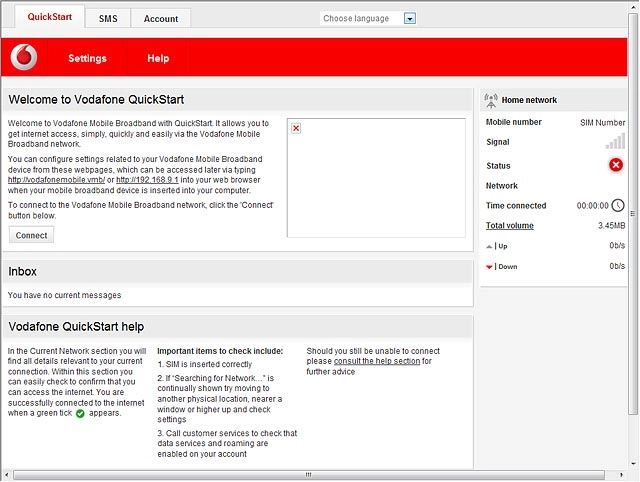Switch to the SMS tab
This screenshot has height=482, width=640.
[108, 19]
